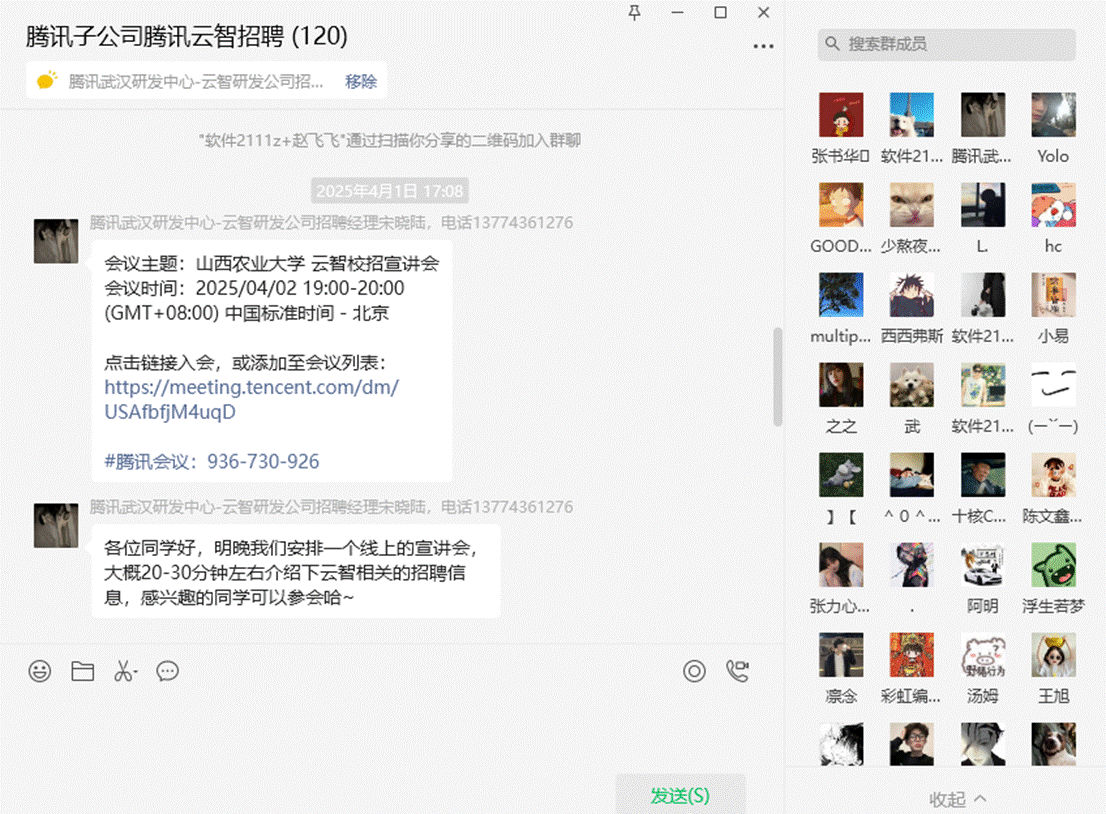Viewport: 1106px width, 814px height.
Task: Open sender avatar of 各位同学好 message
Action: (x=56, y=526)
